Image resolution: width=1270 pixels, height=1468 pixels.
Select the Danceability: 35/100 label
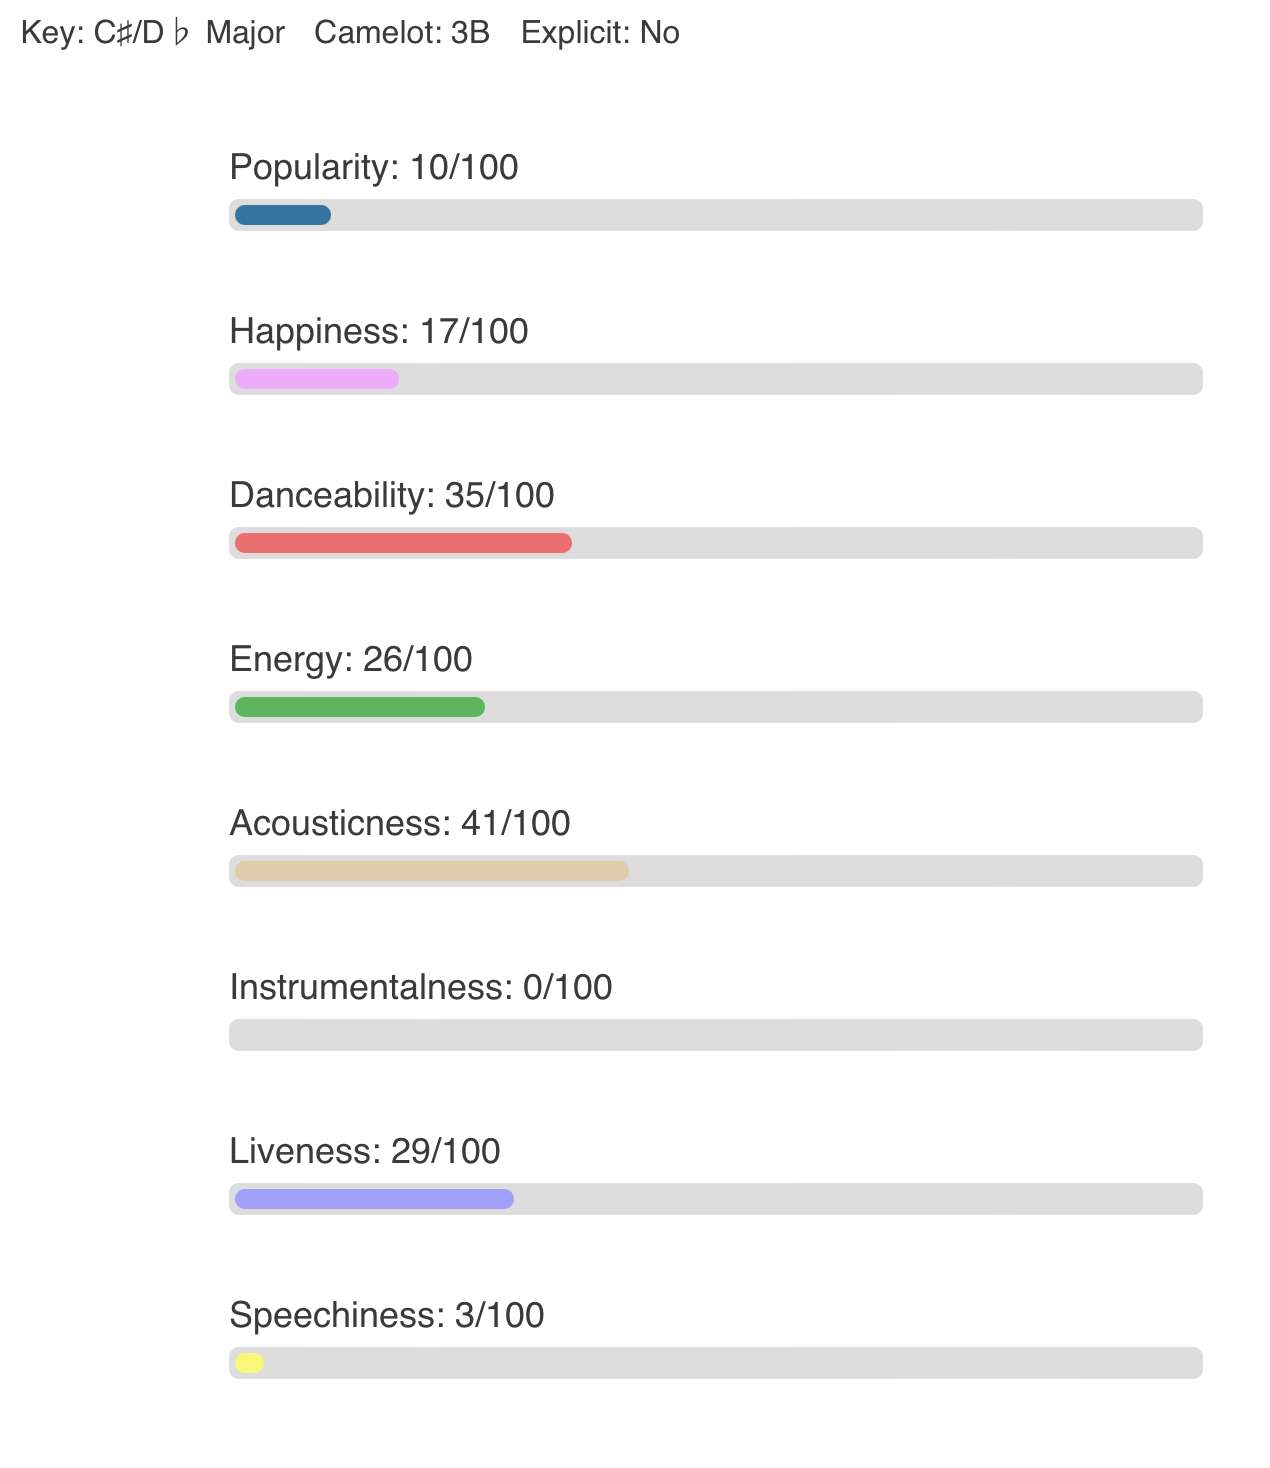(x=392, y=495)
